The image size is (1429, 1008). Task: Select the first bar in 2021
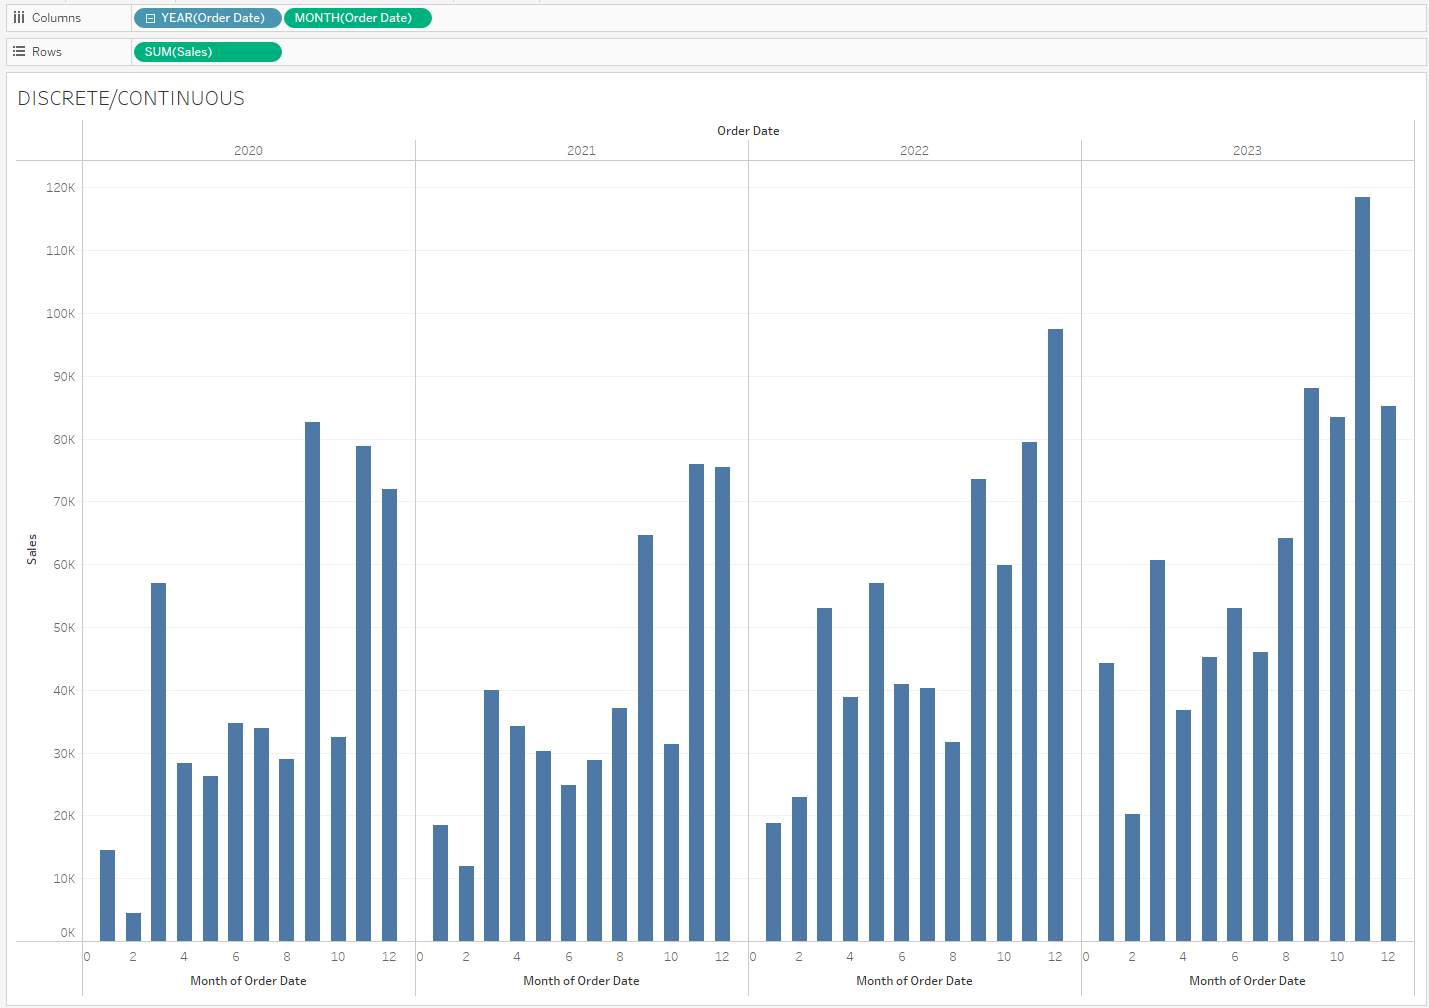(x=440, y=883)
